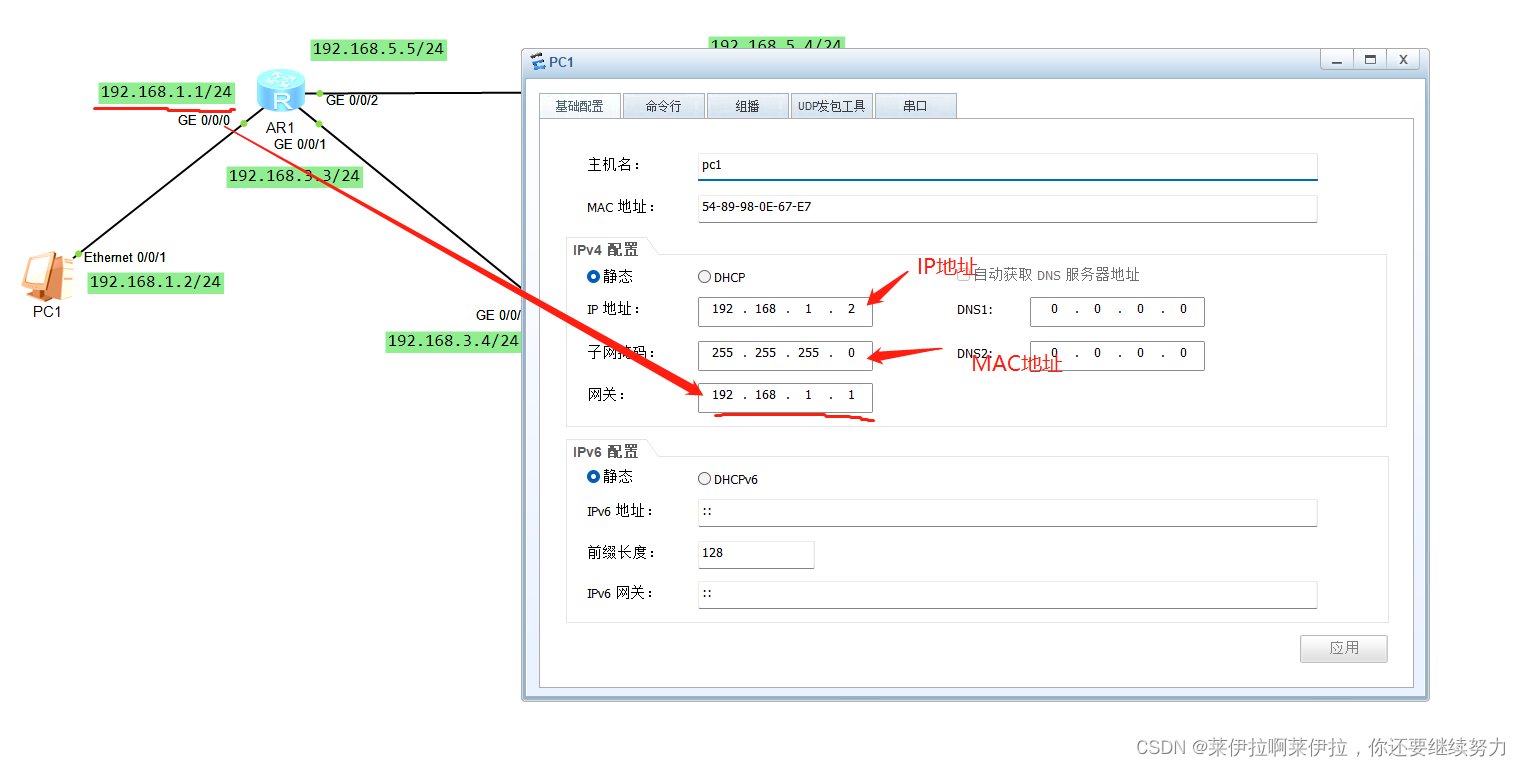Image resolution: width=1520 pixels, height=766 pixels.
Task: Click the 192.168.1.2/24 label
Action: point(155,282)
